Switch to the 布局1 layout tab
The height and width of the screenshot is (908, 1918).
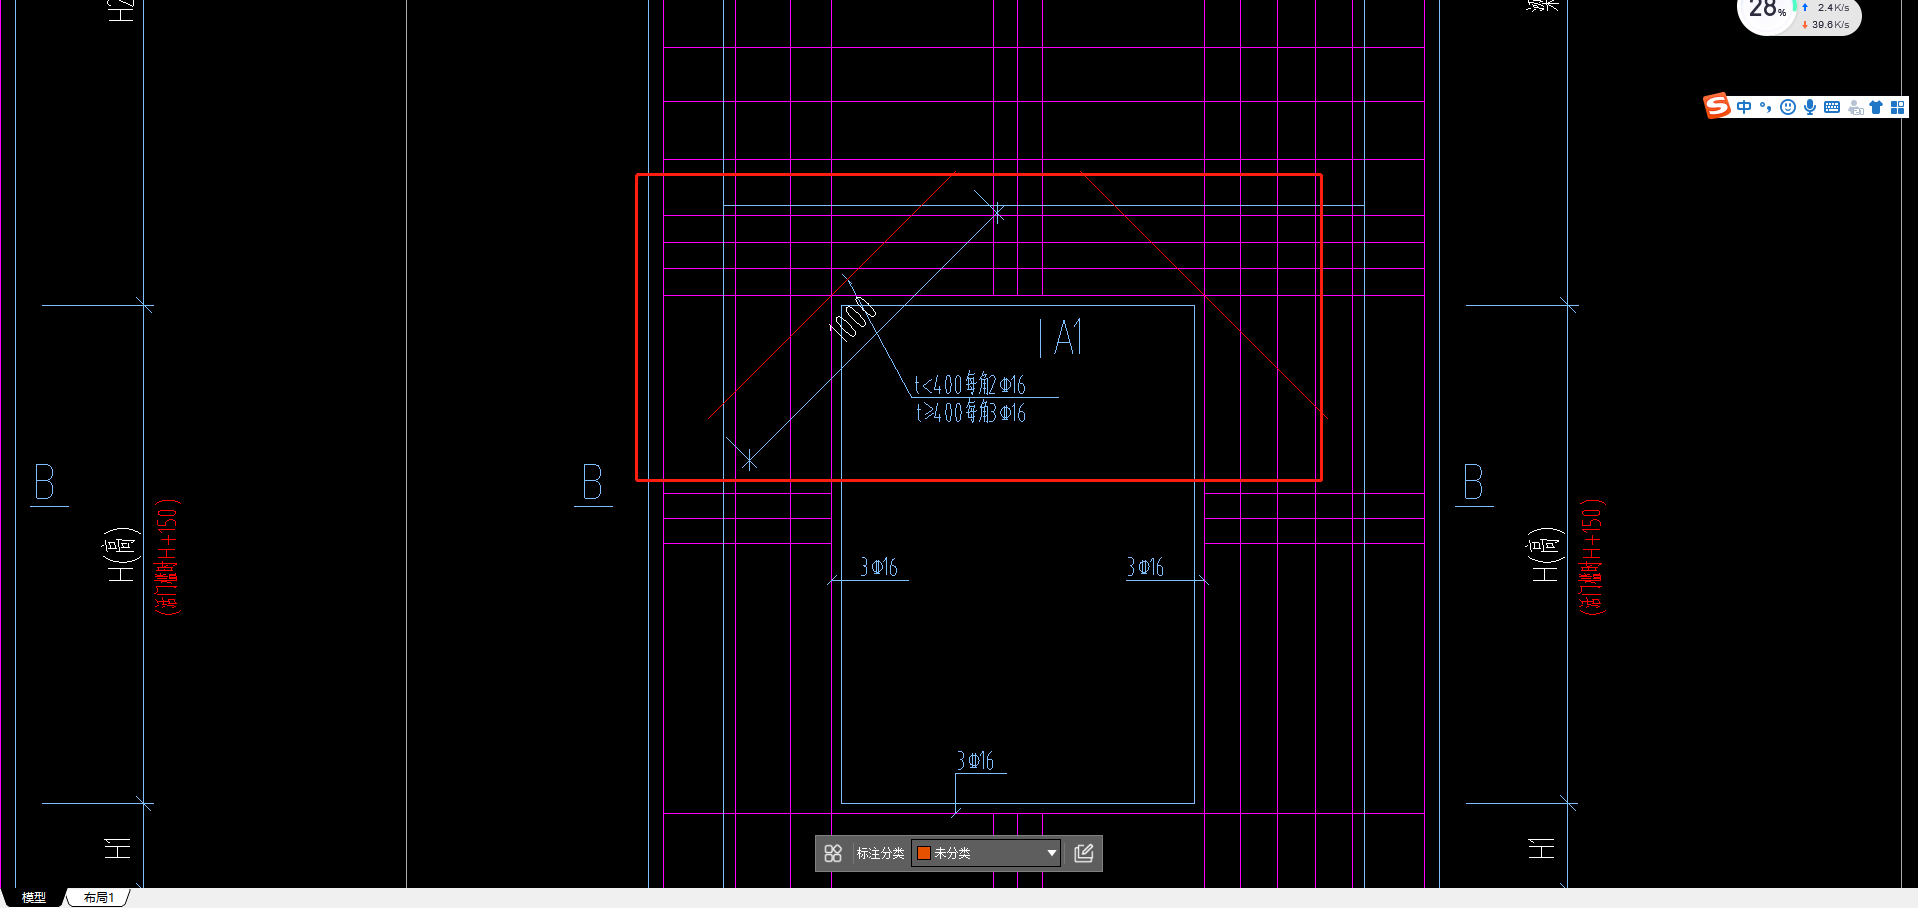[98, 897]
